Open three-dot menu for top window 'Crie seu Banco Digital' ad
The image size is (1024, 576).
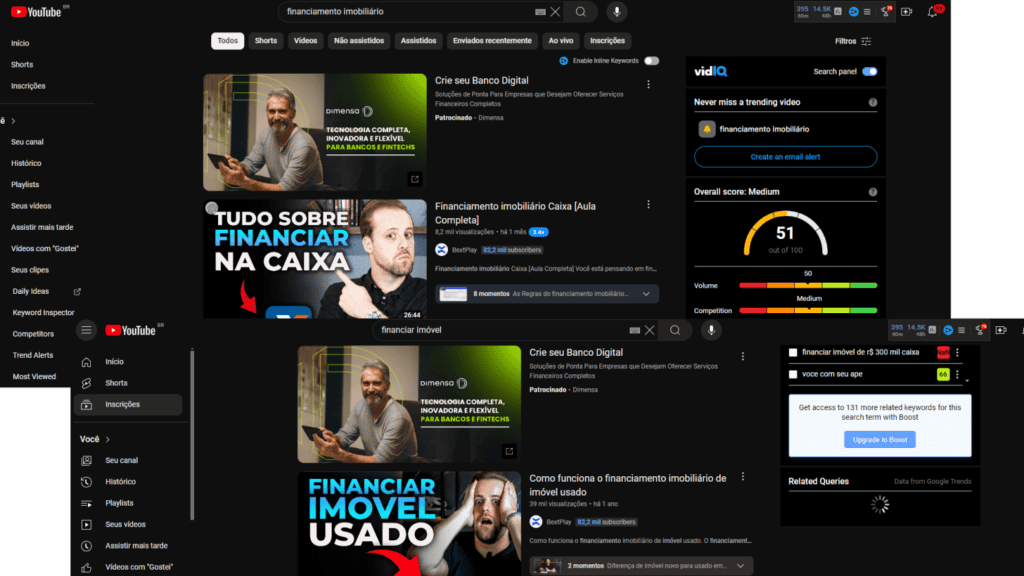click(648, 84)
